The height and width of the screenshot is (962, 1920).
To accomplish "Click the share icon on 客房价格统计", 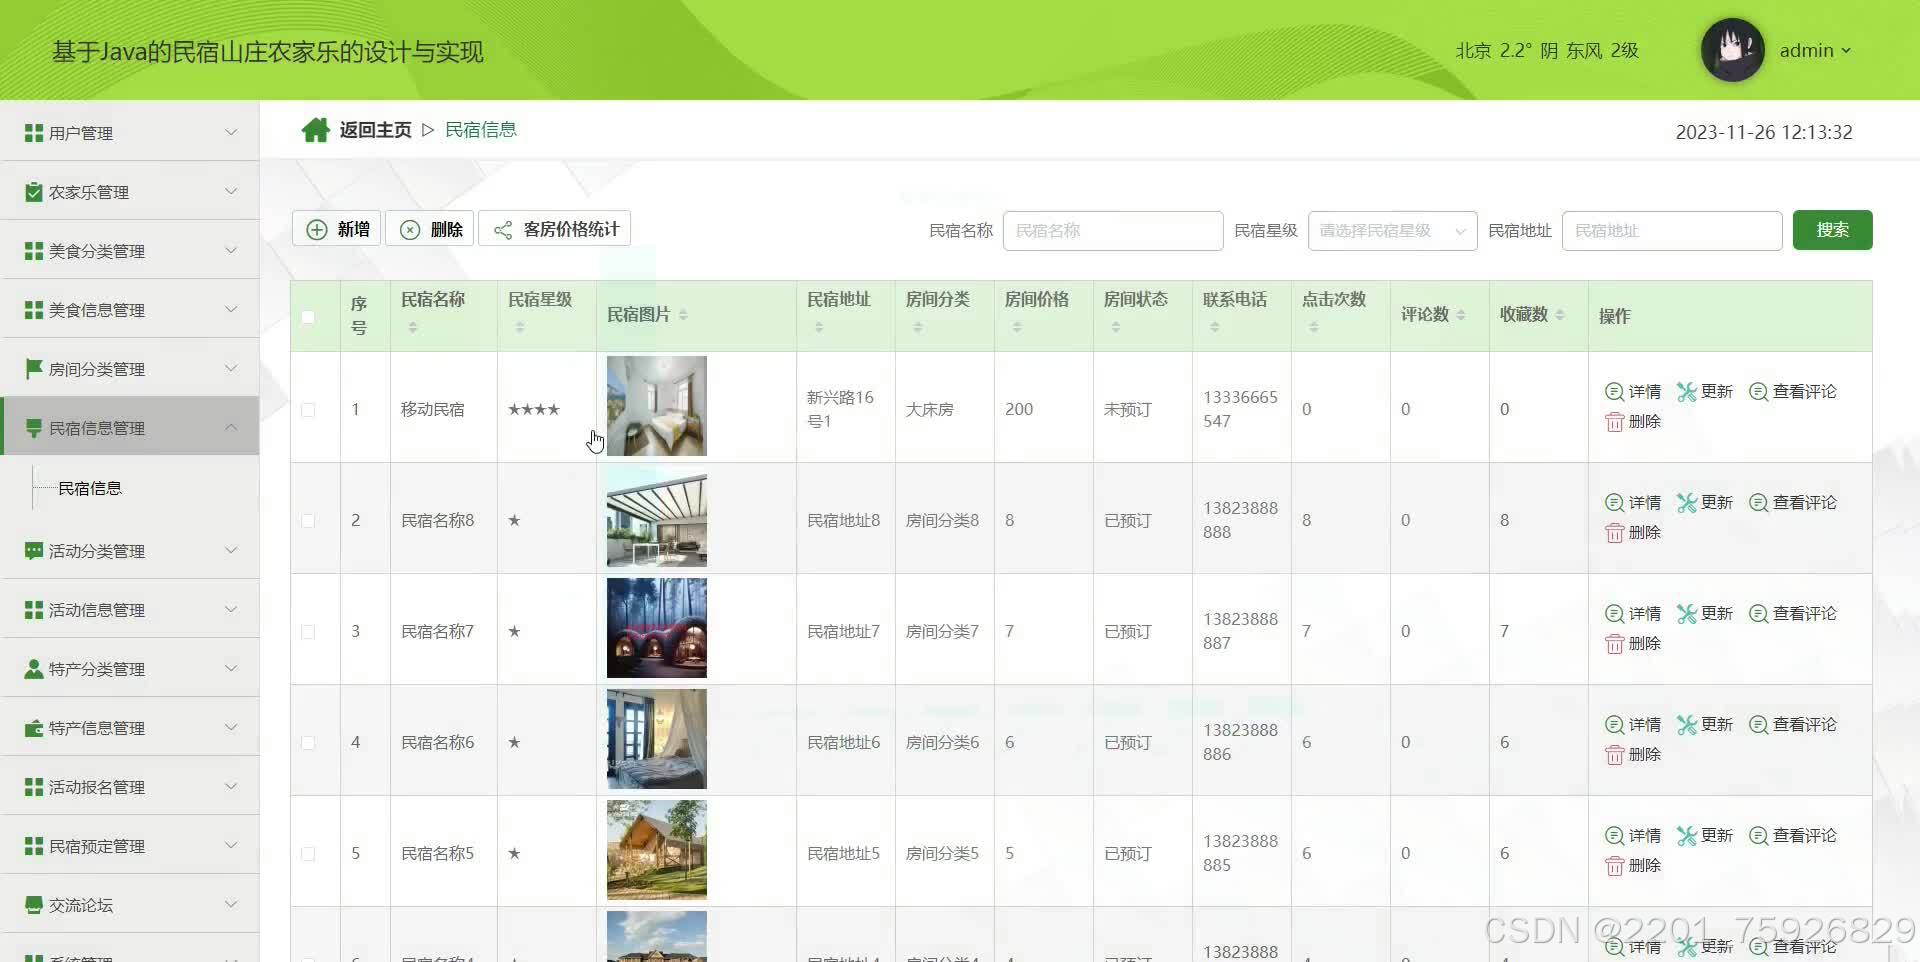I will tap(503, 230).
